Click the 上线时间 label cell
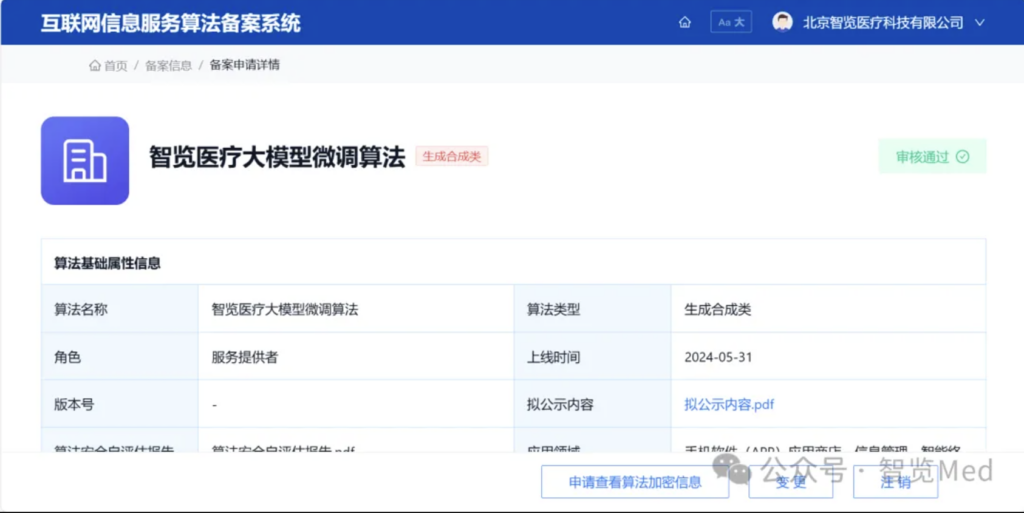Screen dimensions: 1024x513 coord(592,356)
